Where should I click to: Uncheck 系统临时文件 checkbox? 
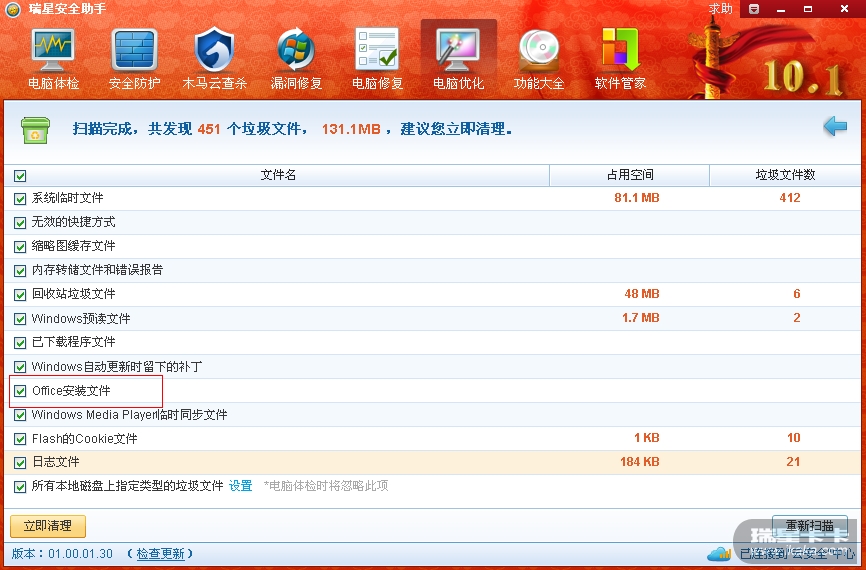click(x=20, y=199)
